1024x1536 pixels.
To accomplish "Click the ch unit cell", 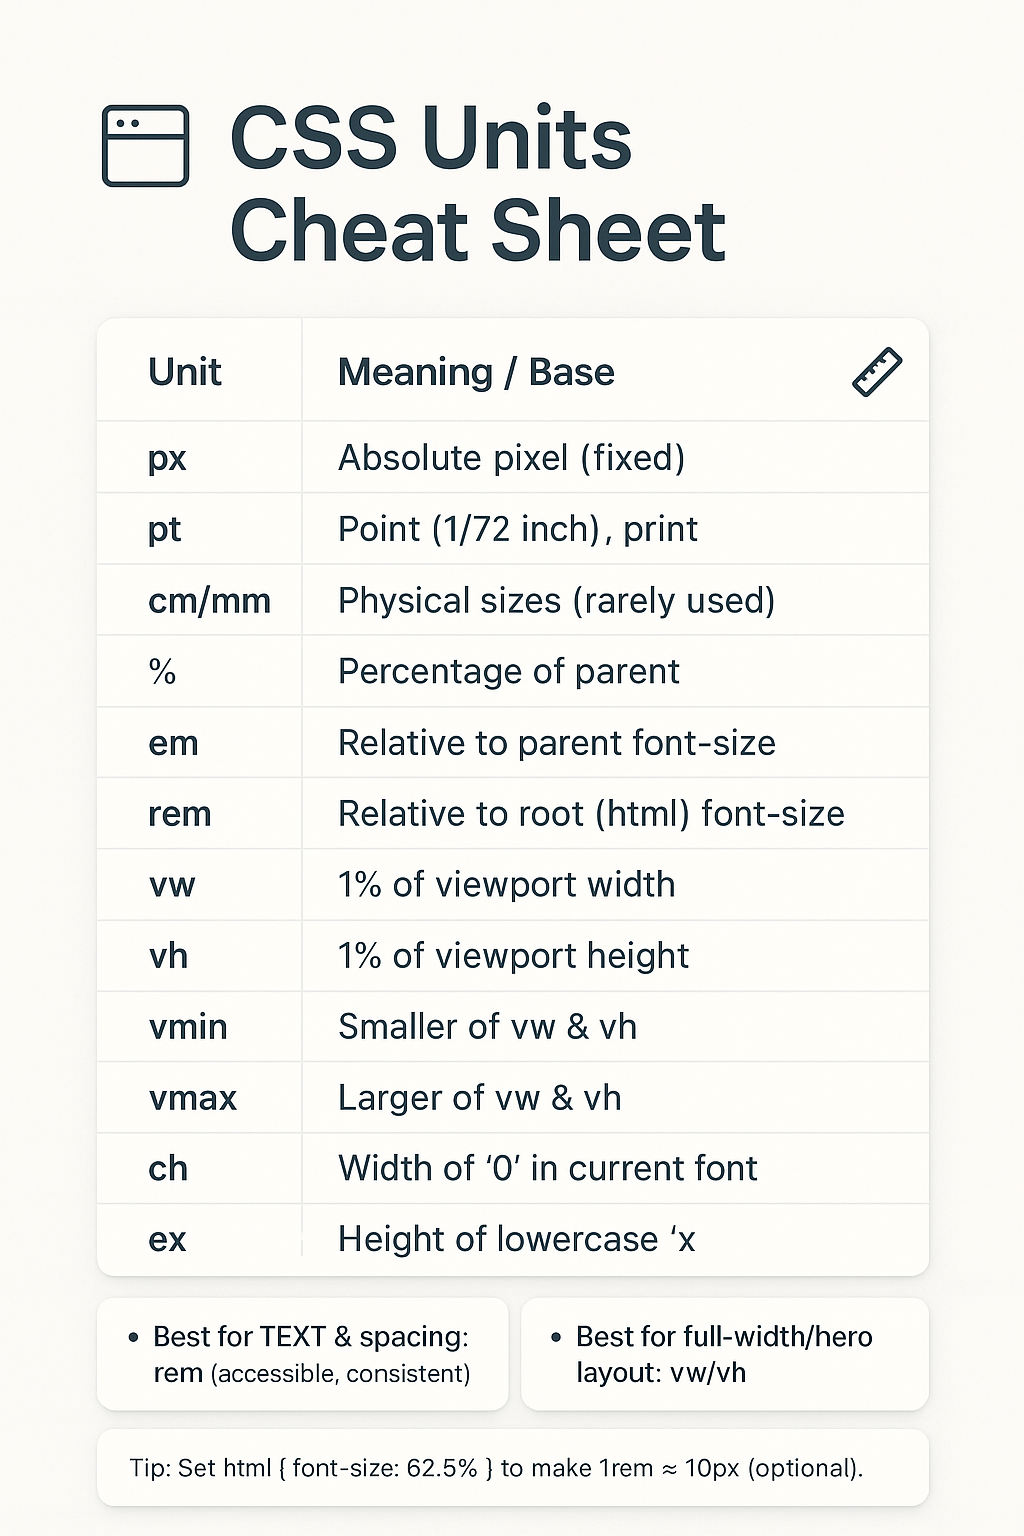I will 168,1169.
